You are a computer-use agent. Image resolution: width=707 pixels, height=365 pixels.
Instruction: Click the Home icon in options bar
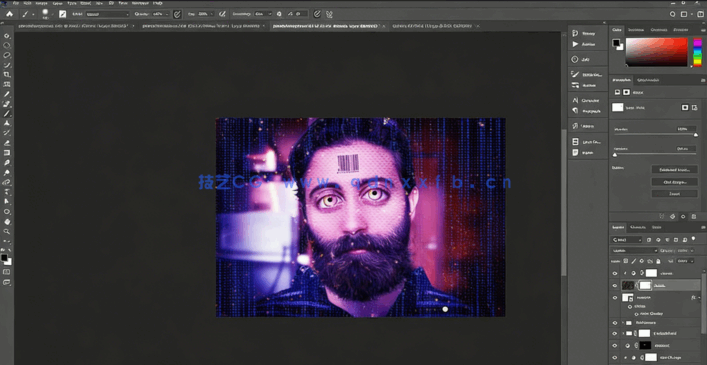pyautogui.click(x=9, y=14)
